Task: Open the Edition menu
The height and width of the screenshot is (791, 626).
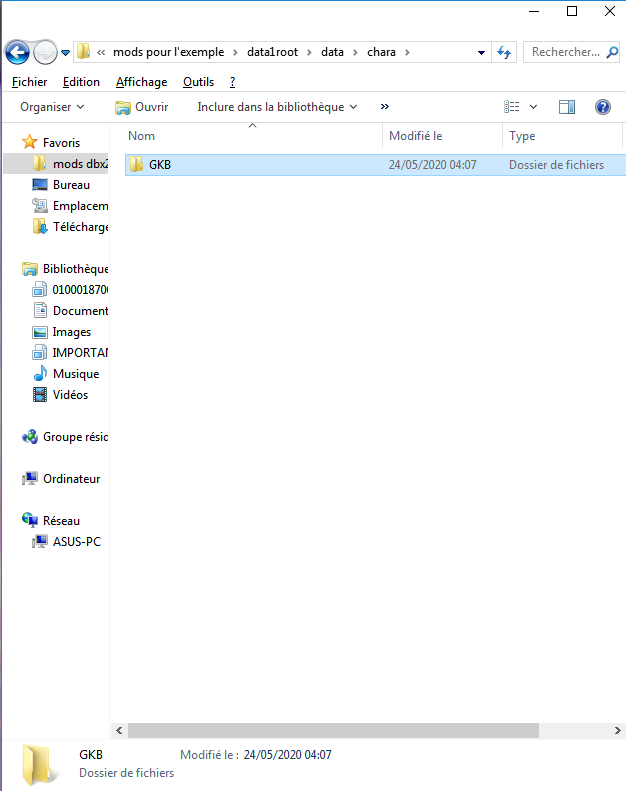Action: 81,82
